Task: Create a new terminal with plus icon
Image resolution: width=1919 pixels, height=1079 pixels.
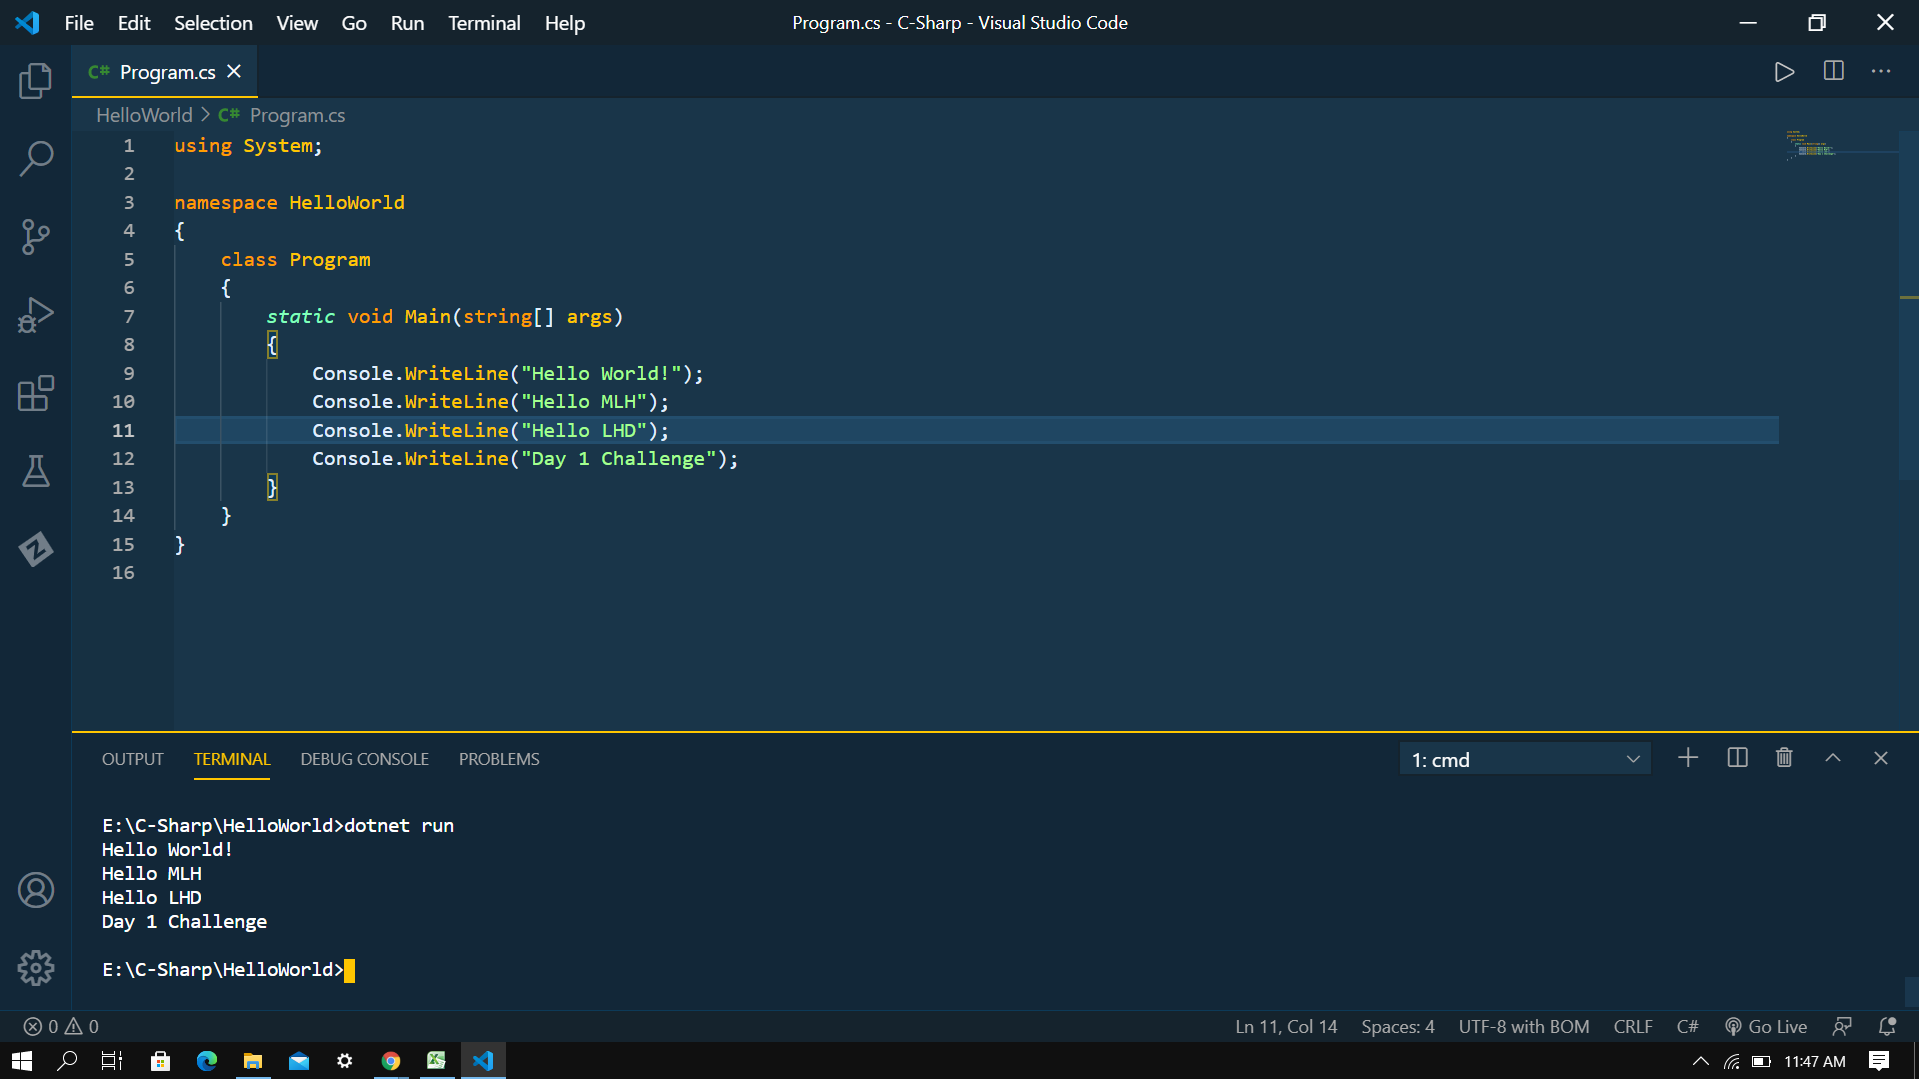Action: pos(1688,758)
